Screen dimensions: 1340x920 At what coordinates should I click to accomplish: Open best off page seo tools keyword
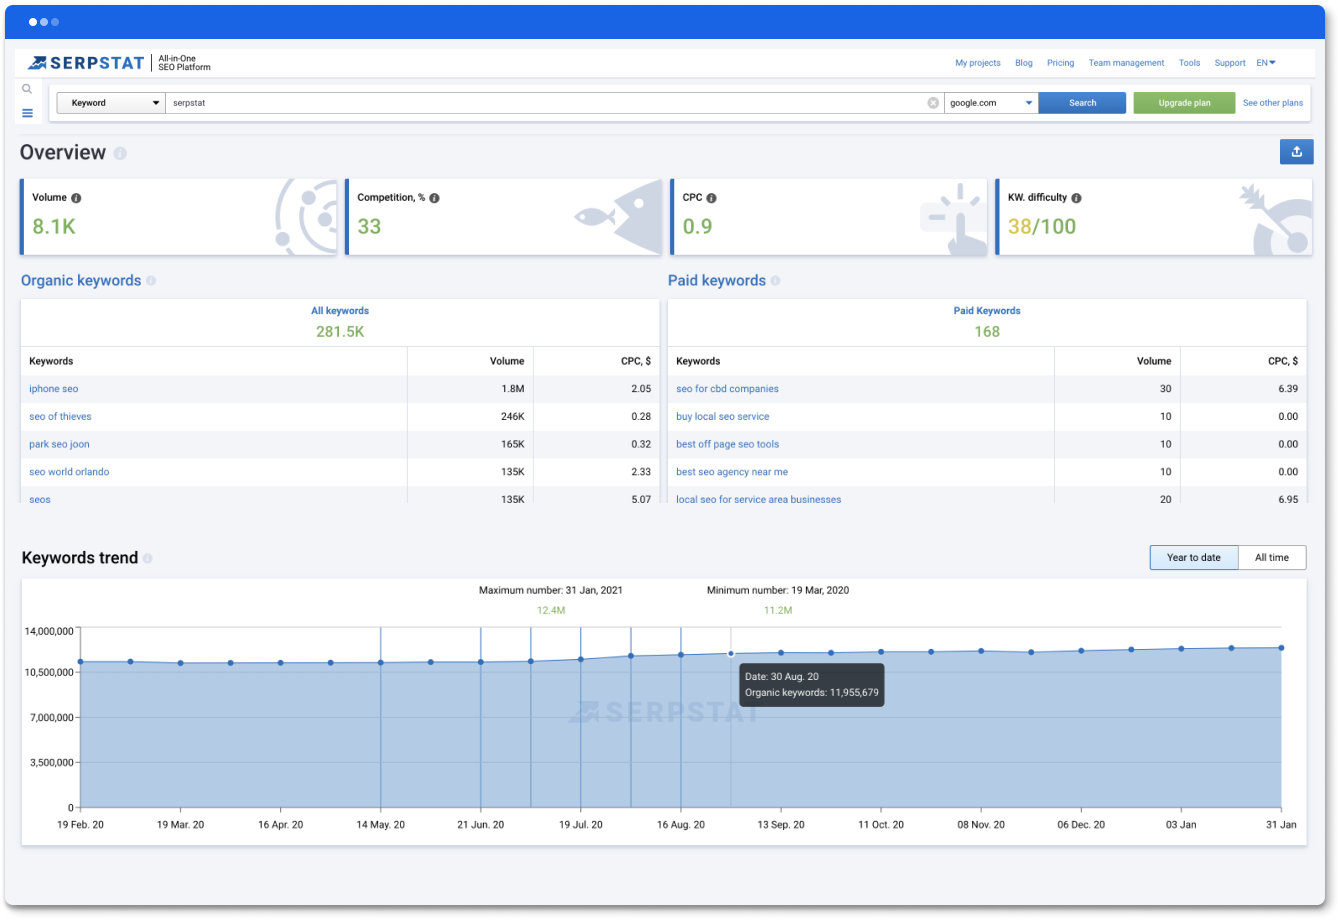(727, 445)
